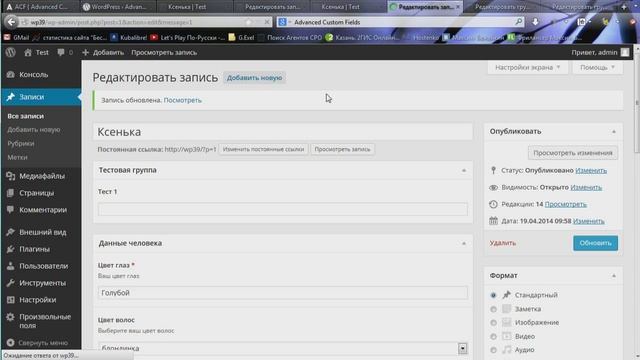Image resolution: width=640 pixels, height=360 pixels.
Task: Collapse the Опубликовать metabox
Action: coord(613,131)
